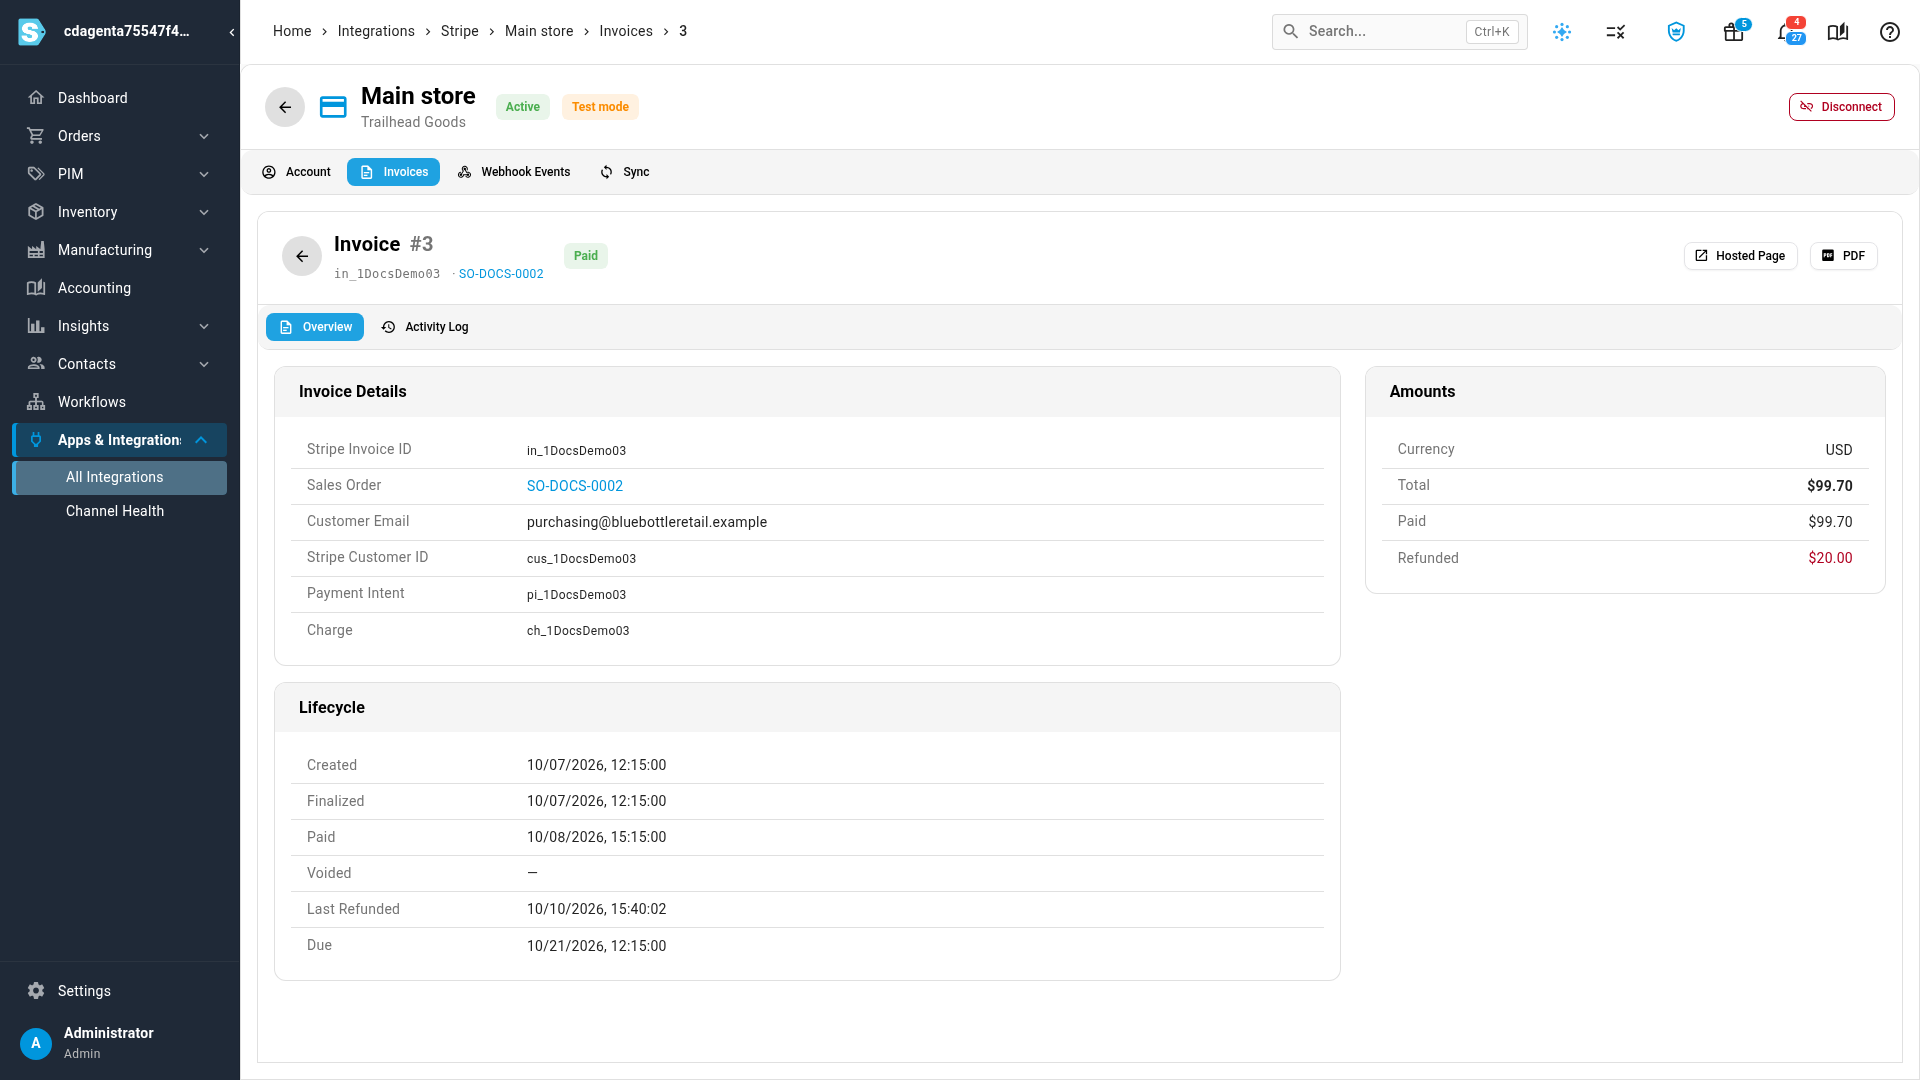
Task: Click the credit card icon next to Main store
Action: coord(333,107)
